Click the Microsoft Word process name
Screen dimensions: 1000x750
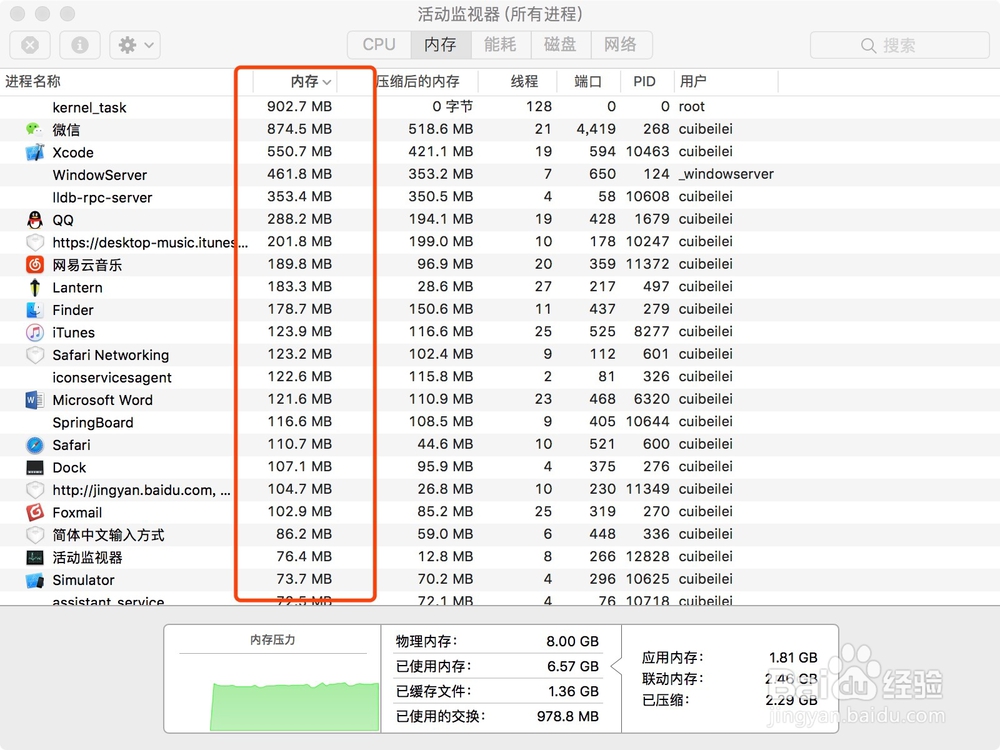[x=102, y=400]
